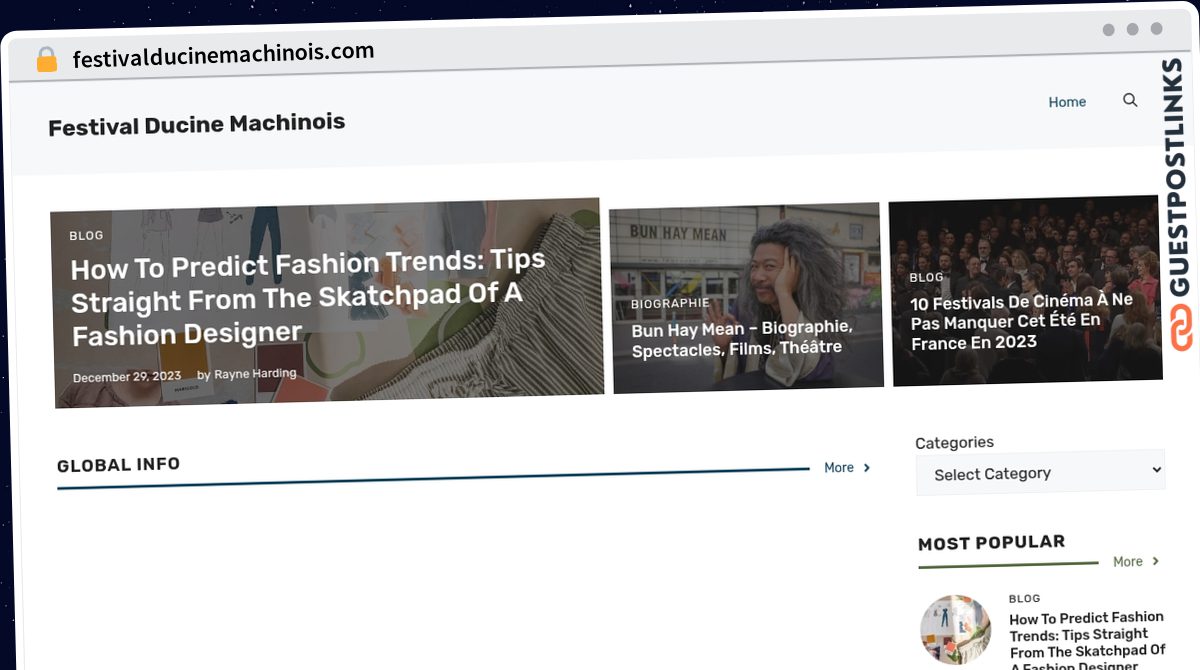Open the 10 Festivals De Cinéma article
This screenshot has width=1200, height=670.
click(1021, 321)
